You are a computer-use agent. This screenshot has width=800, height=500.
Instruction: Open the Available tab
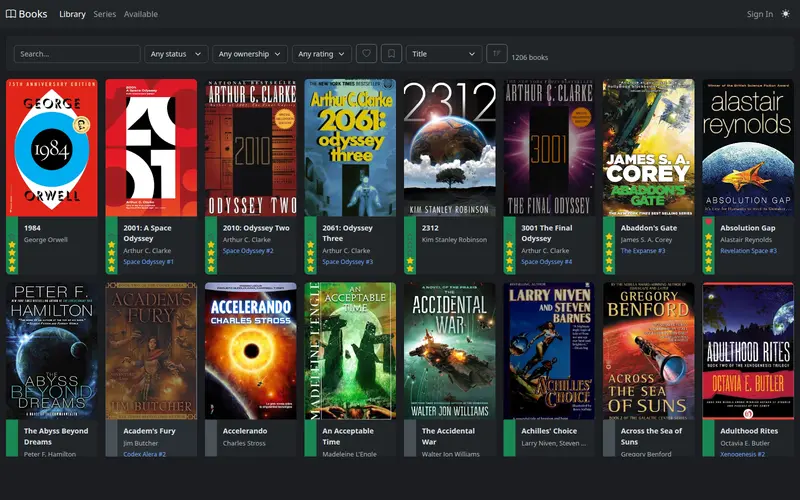point(141,14)
